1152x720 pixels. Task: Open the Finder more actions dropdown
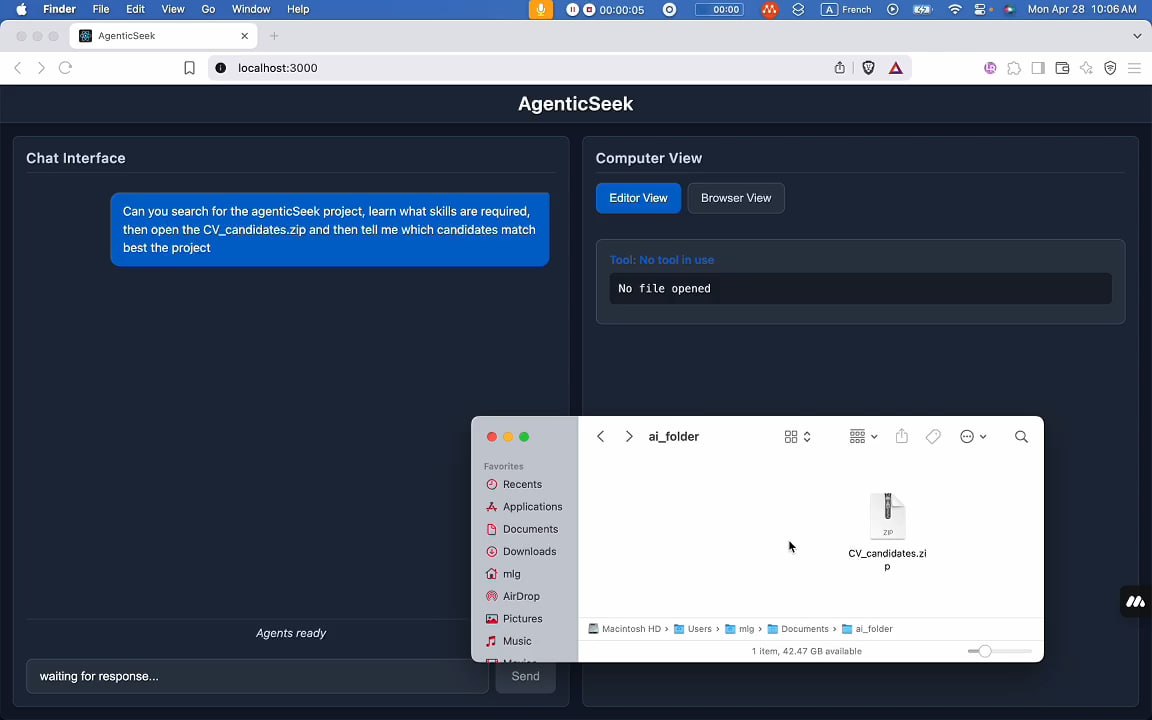tap(973, 437)
